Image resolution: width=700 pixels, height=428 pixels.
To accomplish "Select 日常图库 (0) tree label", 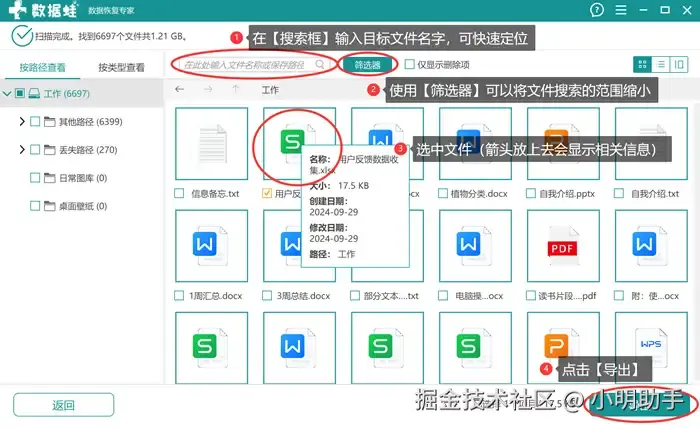I will click(x=83, y=178).
